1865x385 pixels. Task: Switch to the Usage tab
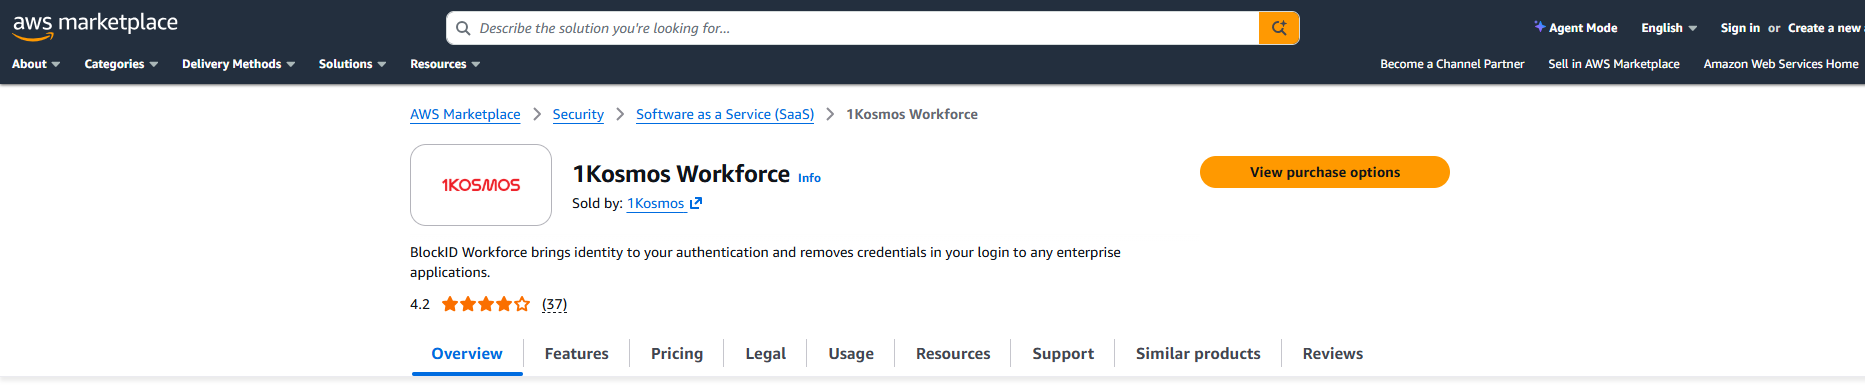pyautogui.click(x=851, y=354)
